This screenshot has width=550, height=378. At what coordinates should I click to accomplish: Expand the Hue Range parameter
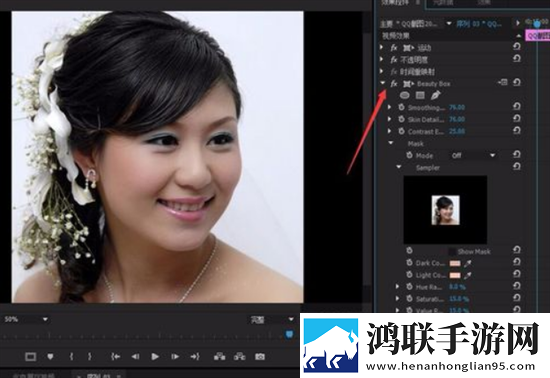tap(397, 286)
